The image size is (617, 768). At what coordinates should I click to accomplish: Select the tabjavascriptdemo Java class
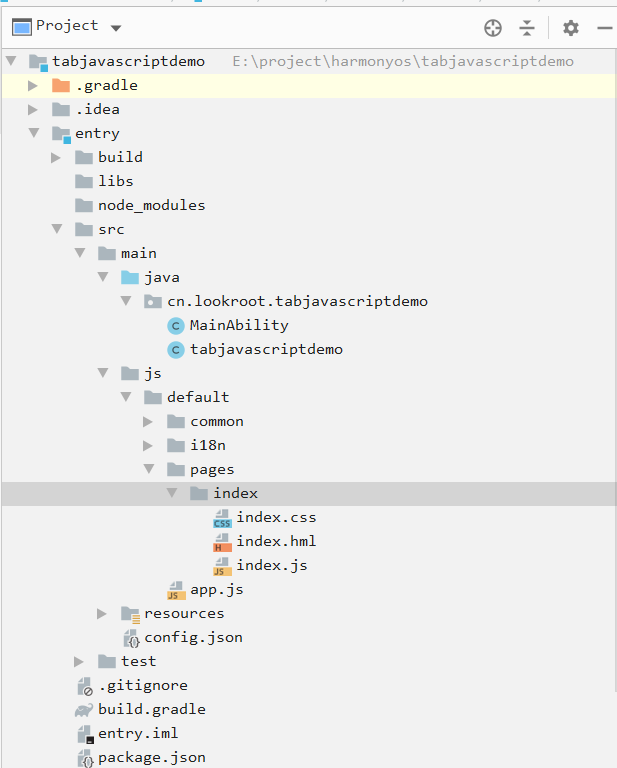click(266, 349)
